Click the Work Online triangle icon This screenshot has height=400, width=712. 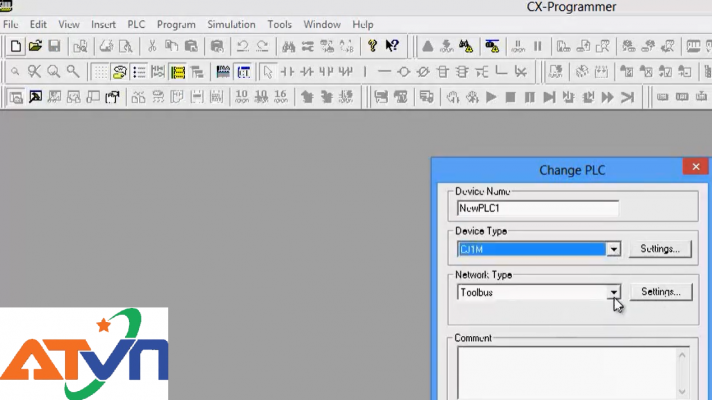(x=427, y=46)
